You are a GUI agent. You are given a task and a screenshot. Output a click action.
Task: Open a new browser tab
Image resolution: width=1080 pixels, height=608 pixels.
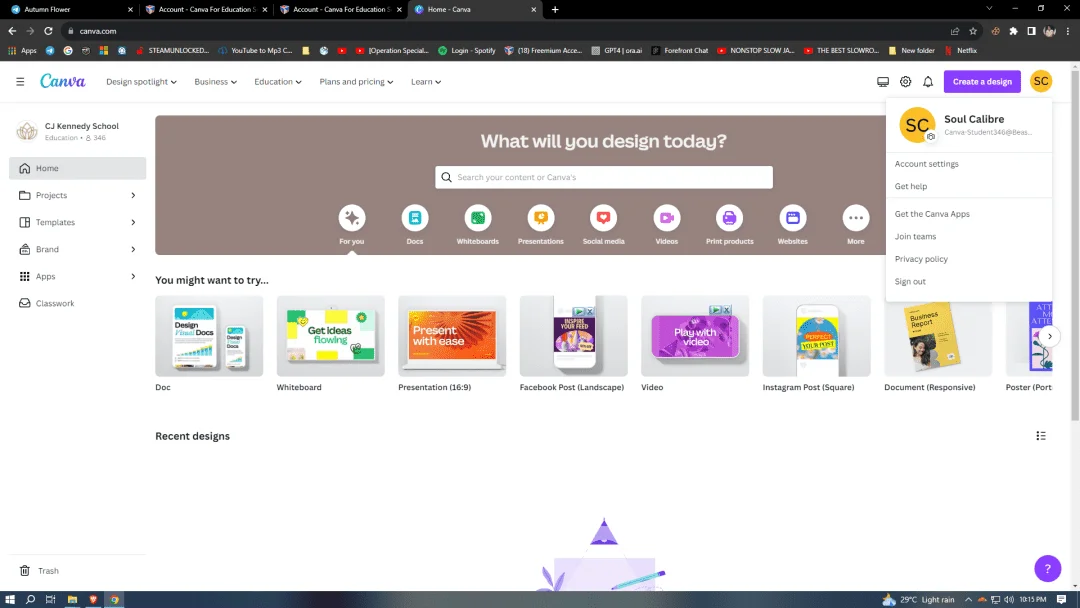pyautogui.click(x=555, y=10)
